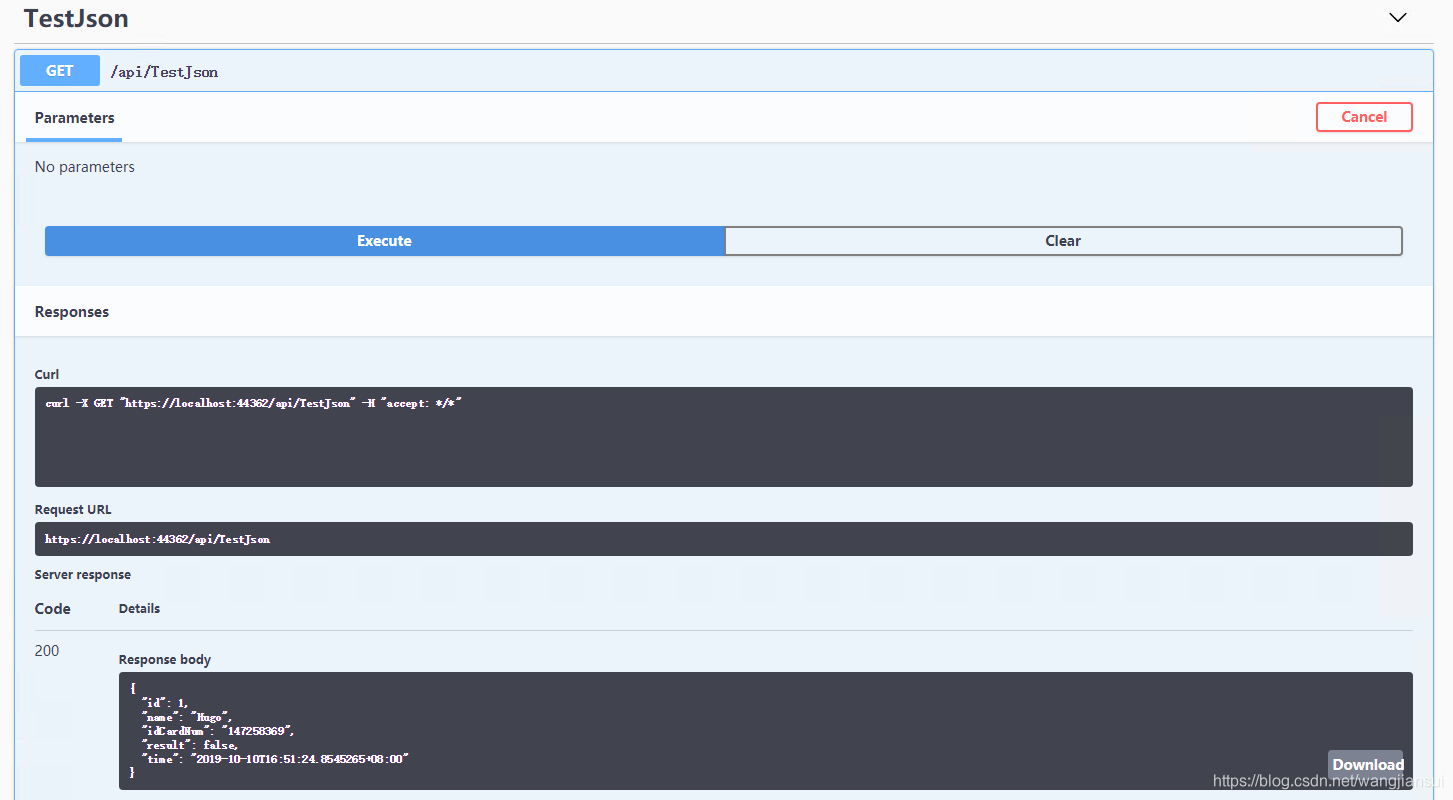The height and width of the screenshot is (800, 1453).
Task: Execute the API request
Action: 385,241
